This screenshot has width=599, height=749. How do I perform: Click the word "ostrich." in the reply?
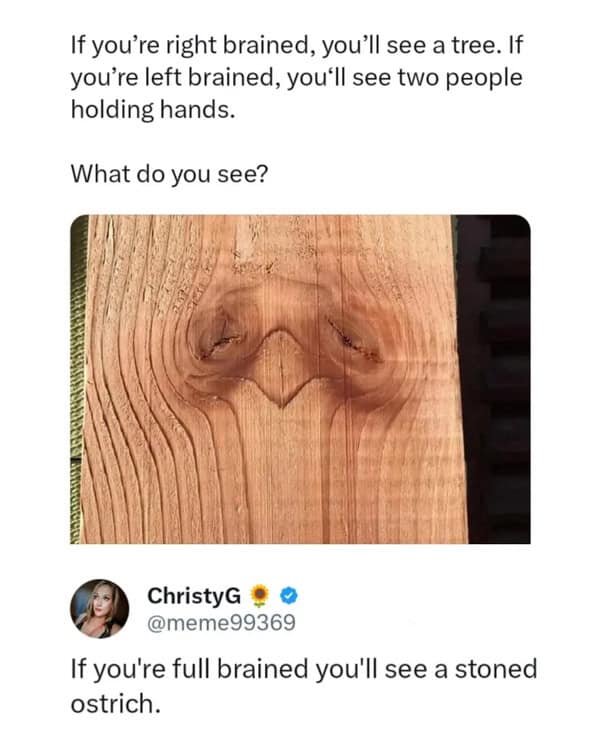click(116, 704)
